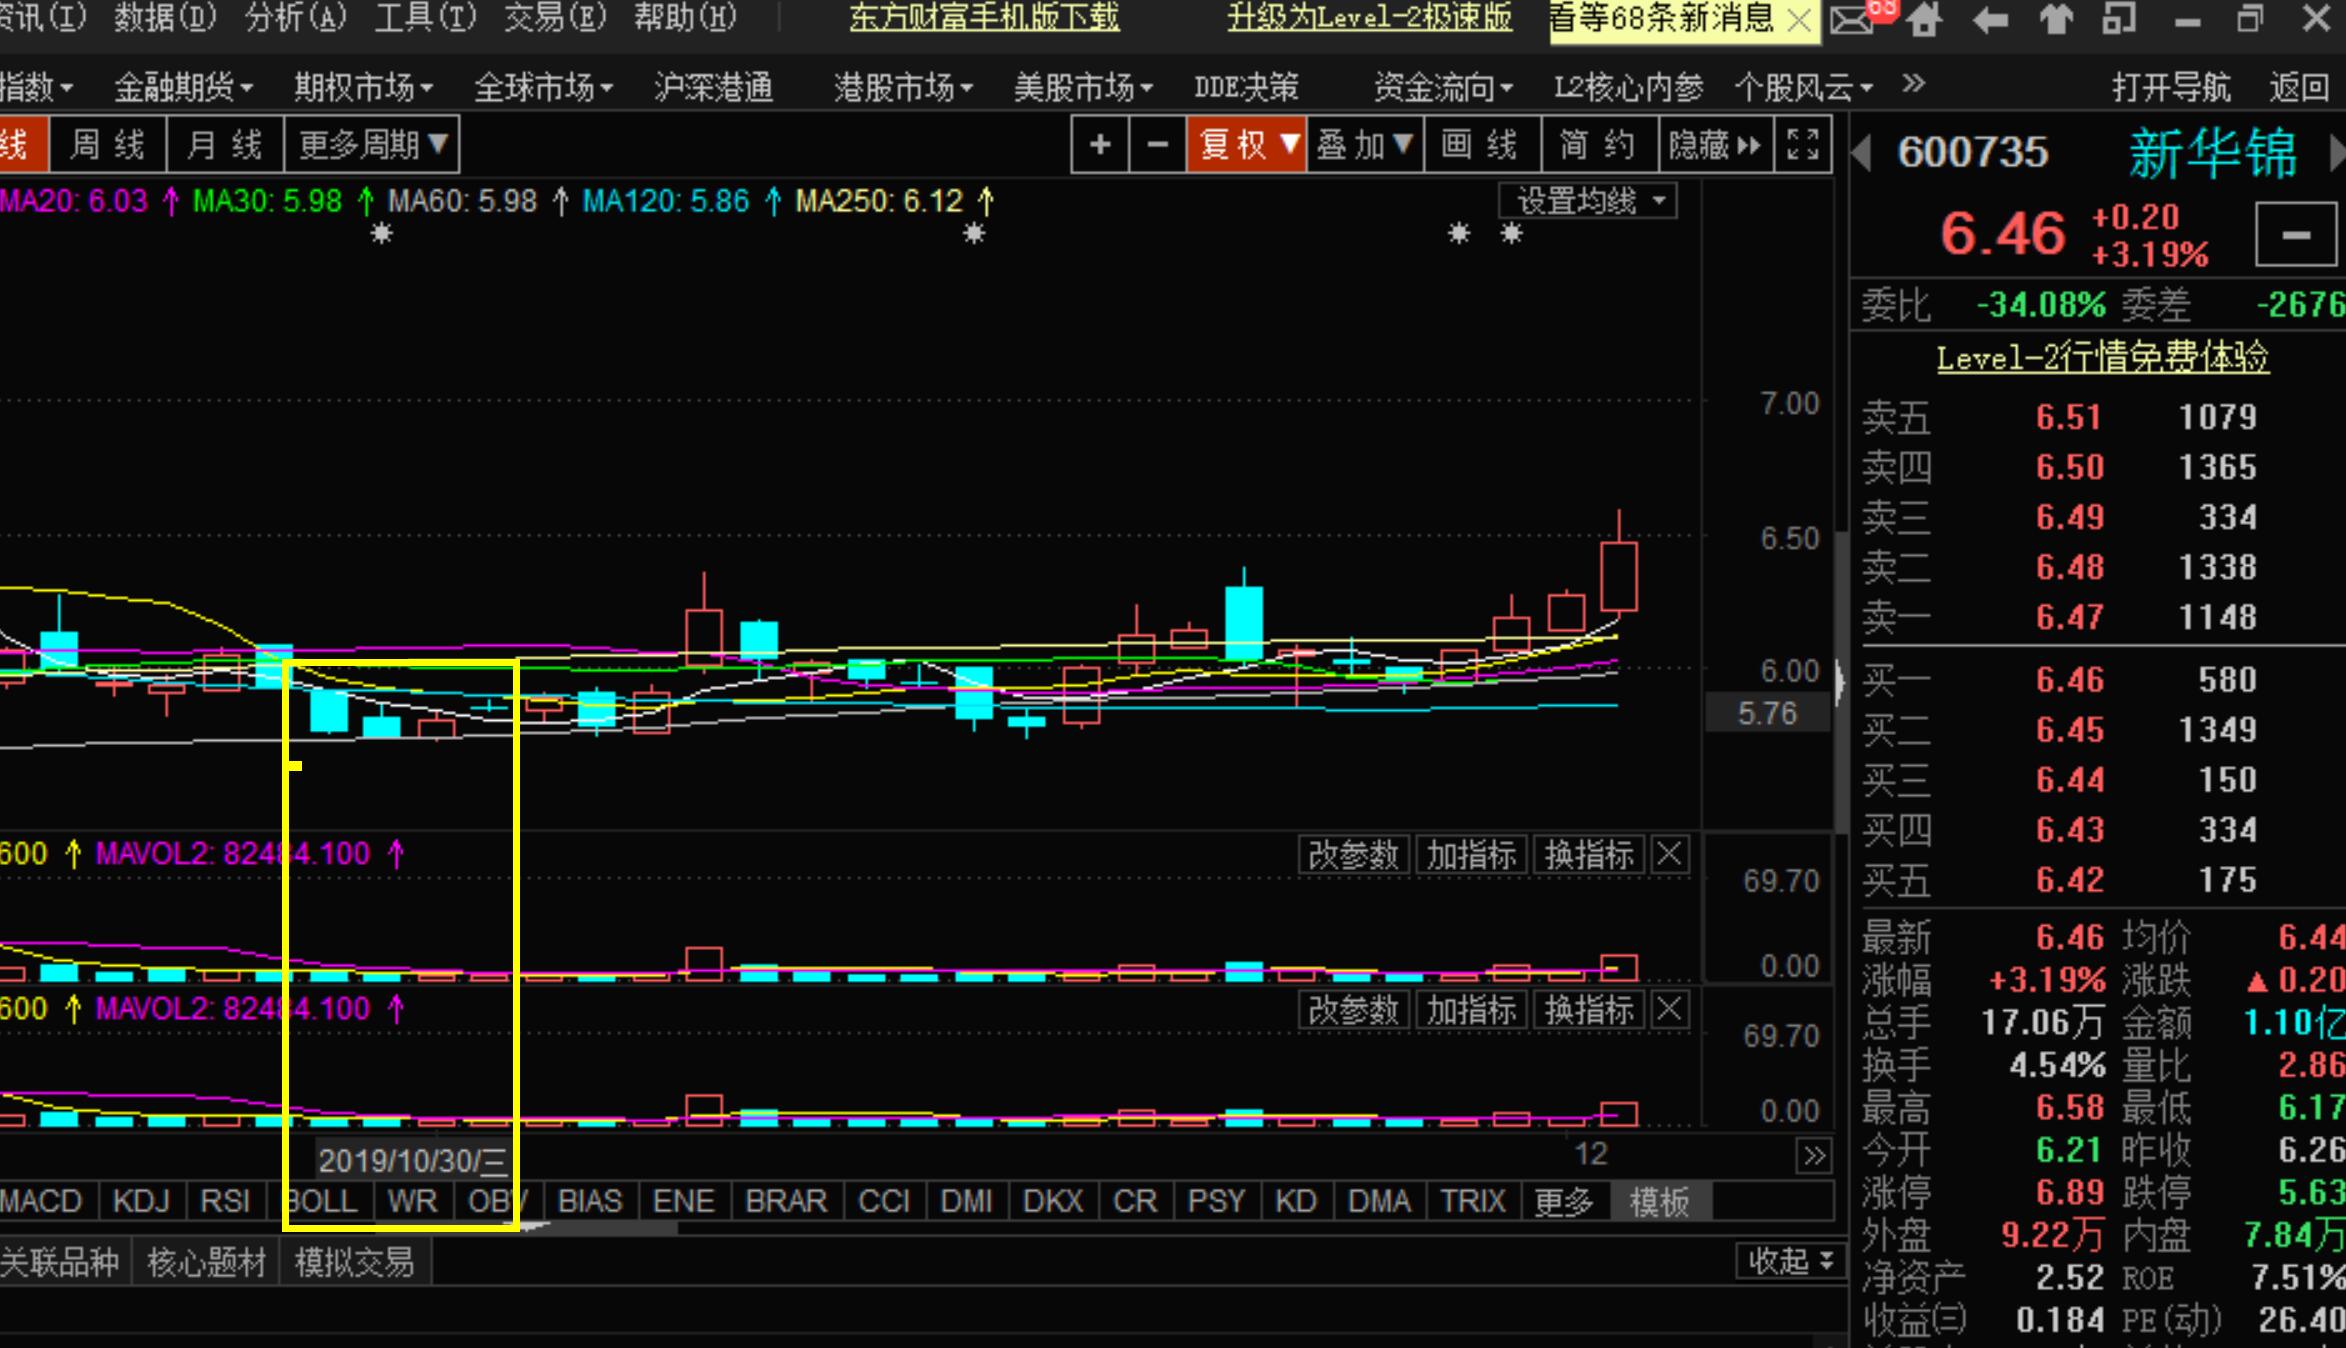
Task: Open 期权市场 menu dropdown
Action: pos(363,88)
